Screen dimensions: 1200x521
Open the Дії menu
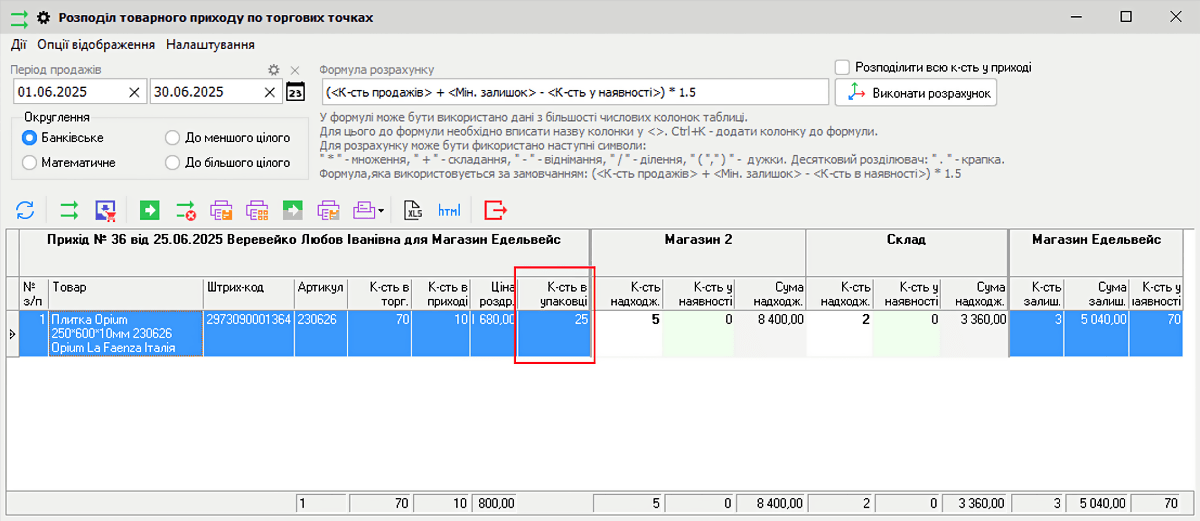pos(19,44)
